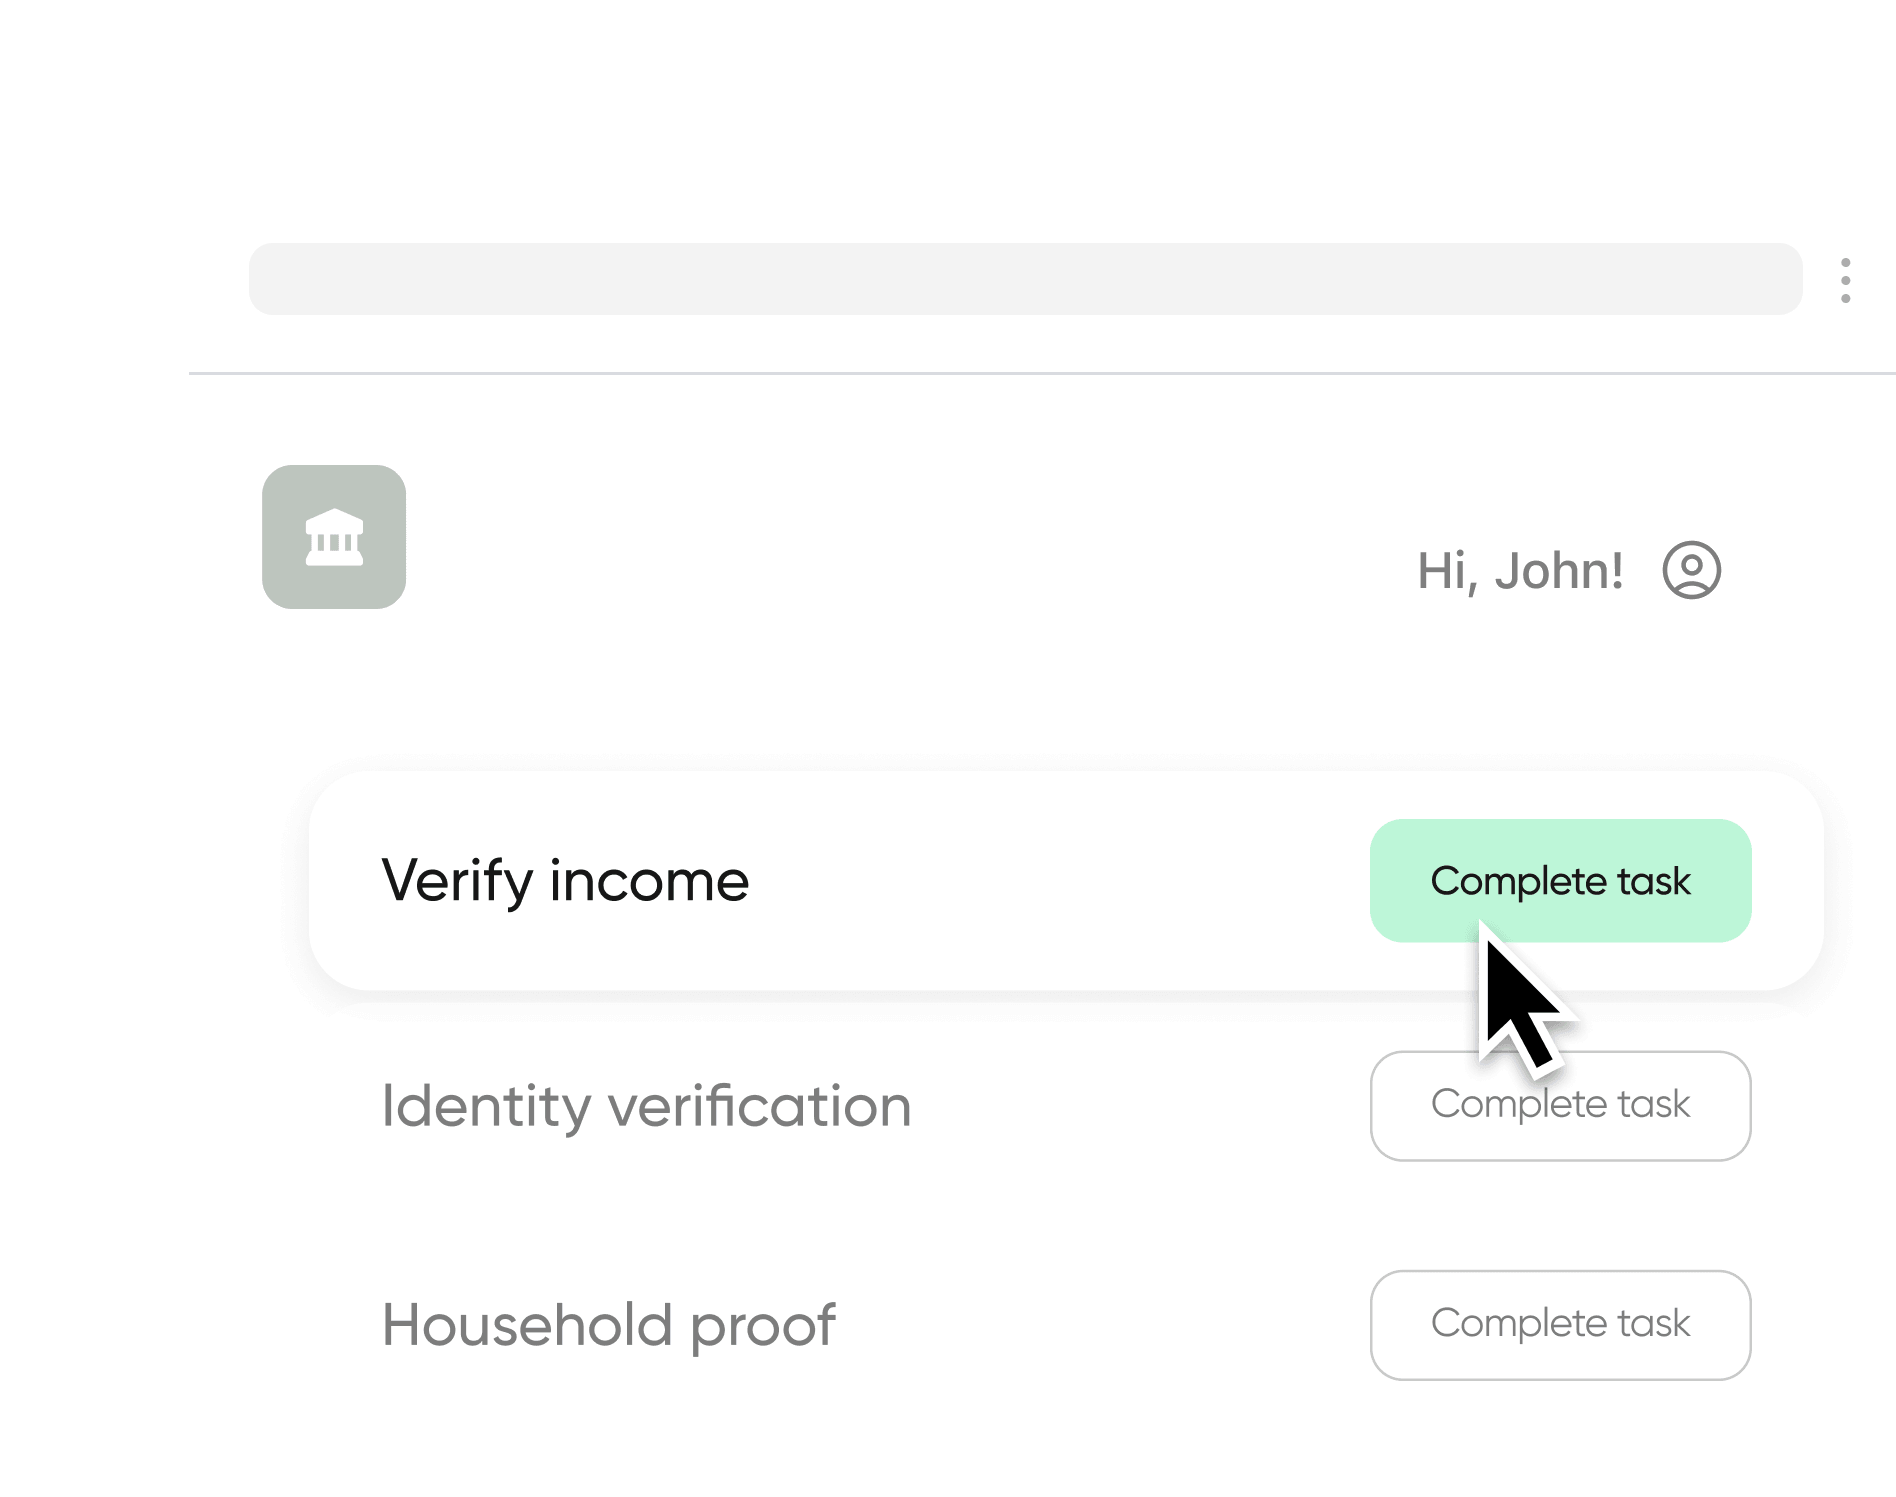Focus the empty URL field
1896x1497 pixels.
[x=1025, y=279]
